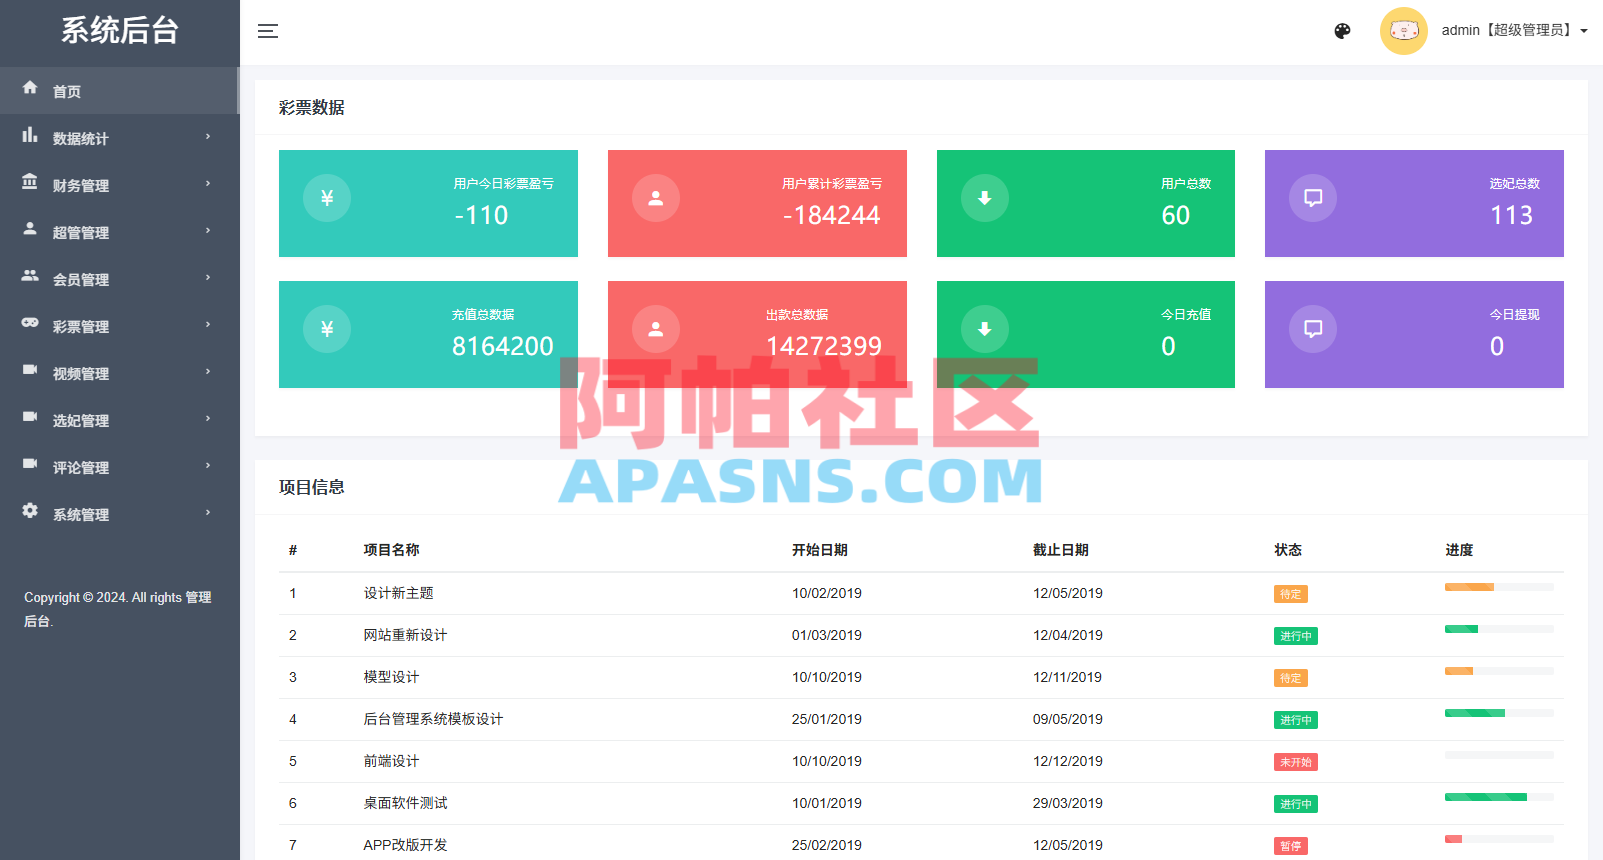The width and height of the screenshot is (1603, 860).
Task: Click the 14272399 出款总数据 value
Action: tap(824, 346)
